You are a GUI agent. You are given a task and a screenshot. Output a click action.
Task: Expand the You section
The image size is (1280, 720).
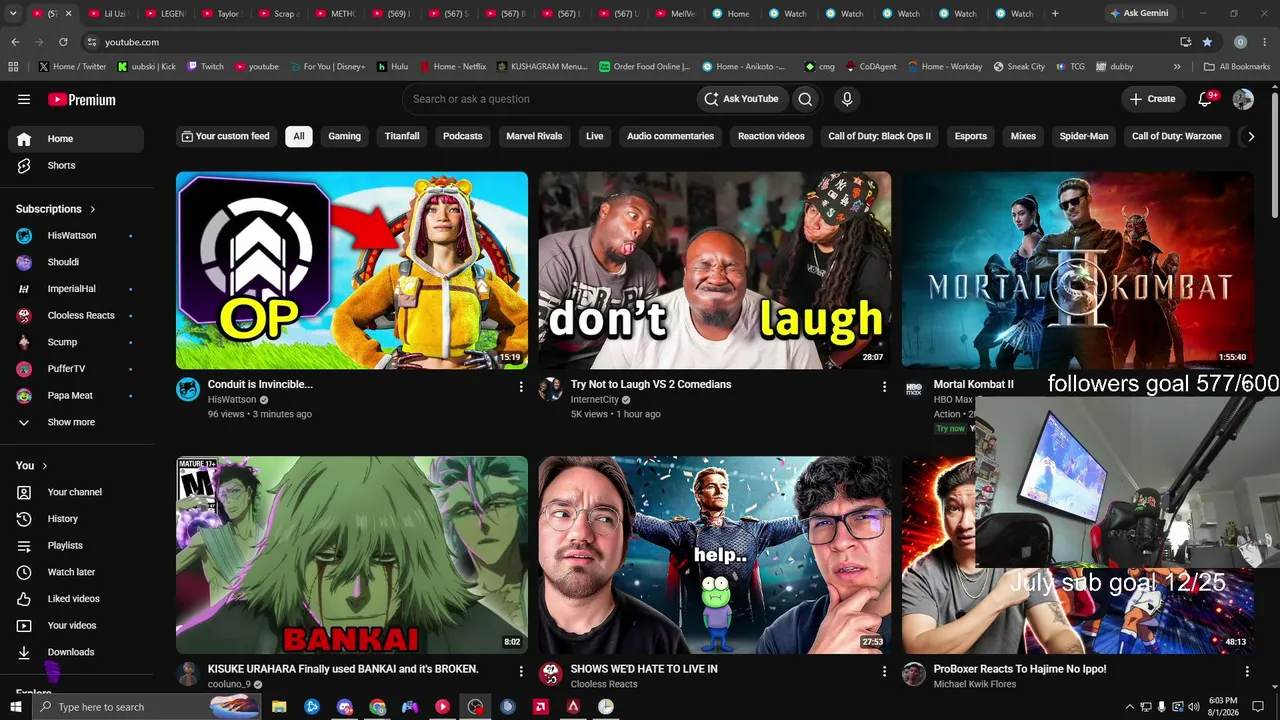click(32, 465)
